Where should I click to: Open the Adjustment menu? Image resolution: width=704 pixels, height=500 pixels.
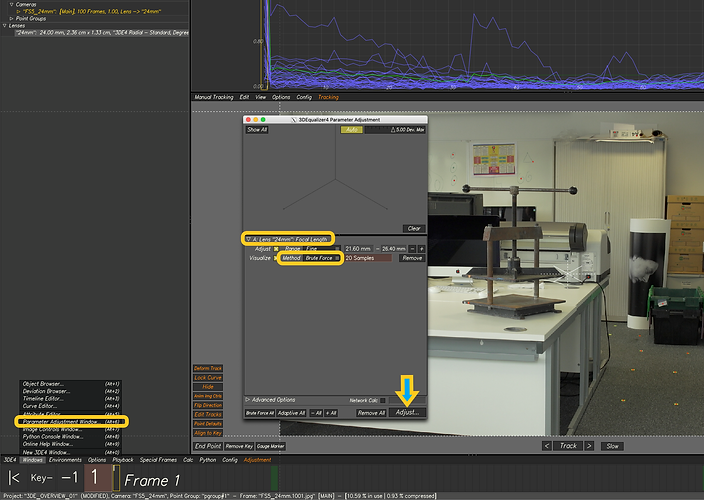click(257, 460)
